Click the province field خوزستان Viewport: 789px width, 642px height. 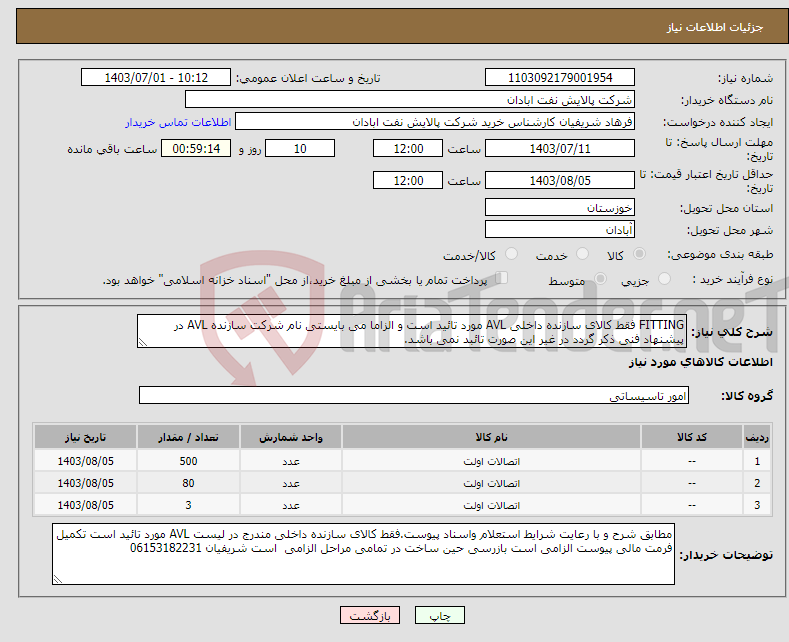(560, 207)
